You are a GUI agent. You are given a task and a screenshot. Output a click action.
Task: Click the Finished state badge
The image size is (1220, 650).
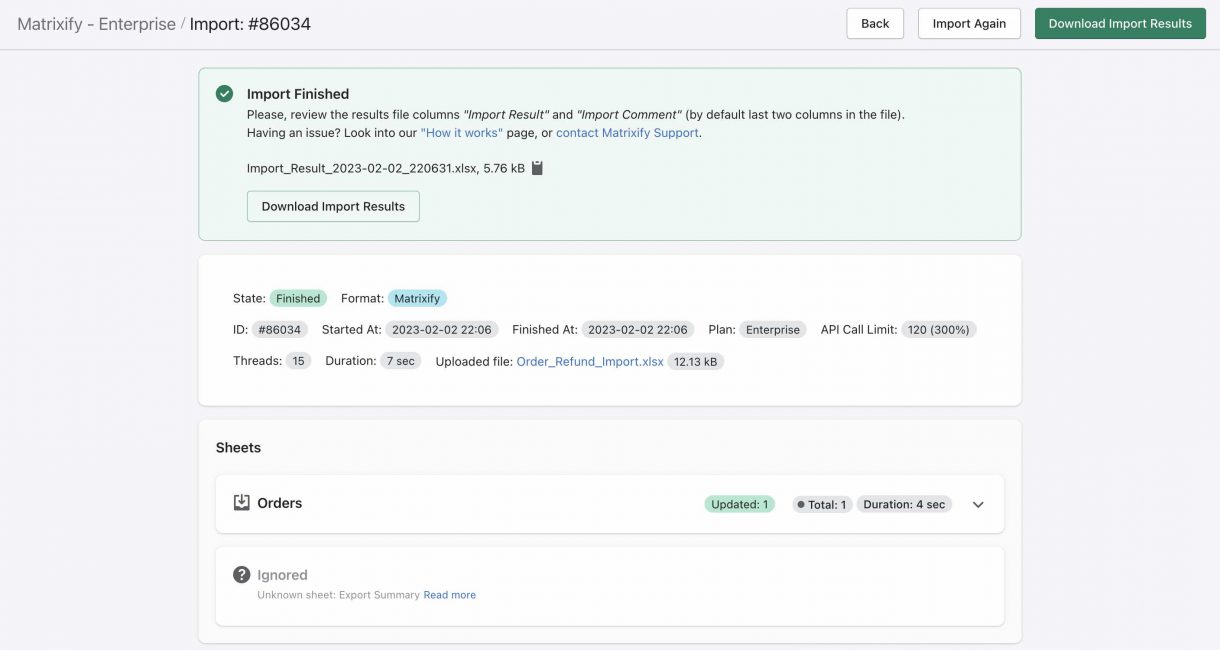pyautogui.click(x=297, y=297)
